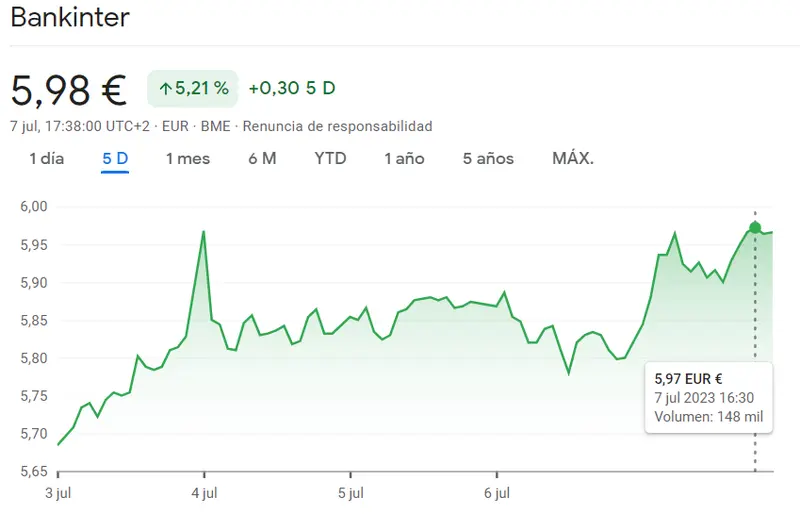
Task: Show the 5 años price chart
Action: coord(488,159)
